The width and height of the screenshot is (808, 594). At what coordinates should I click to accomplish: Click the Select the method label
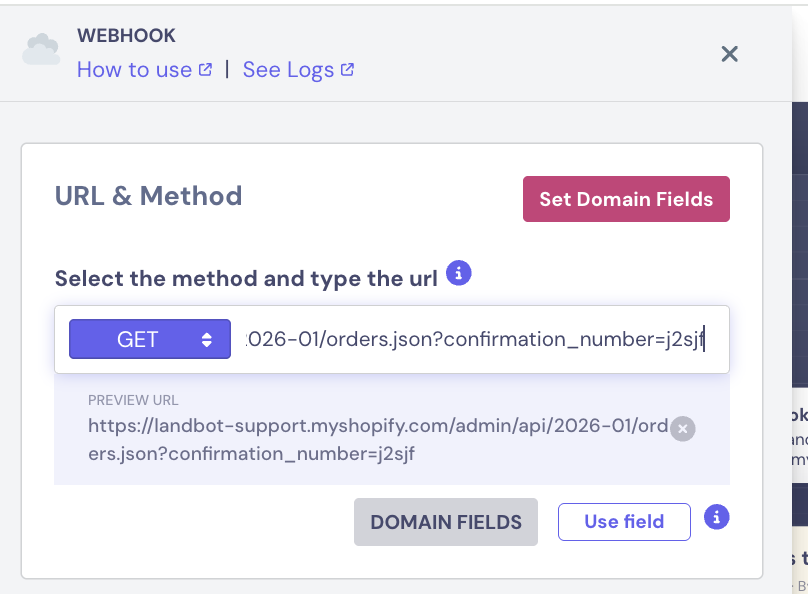pos(246,279)
